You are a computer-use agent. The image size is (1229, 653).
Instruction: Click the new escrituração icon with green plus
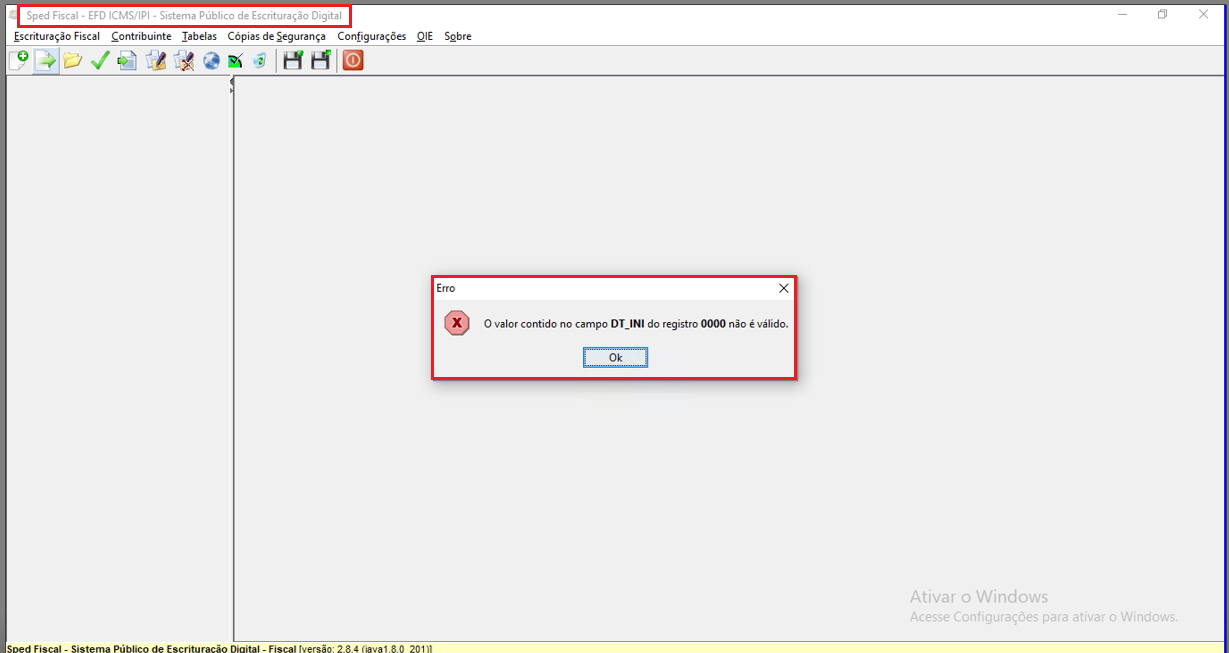(19, 61)
